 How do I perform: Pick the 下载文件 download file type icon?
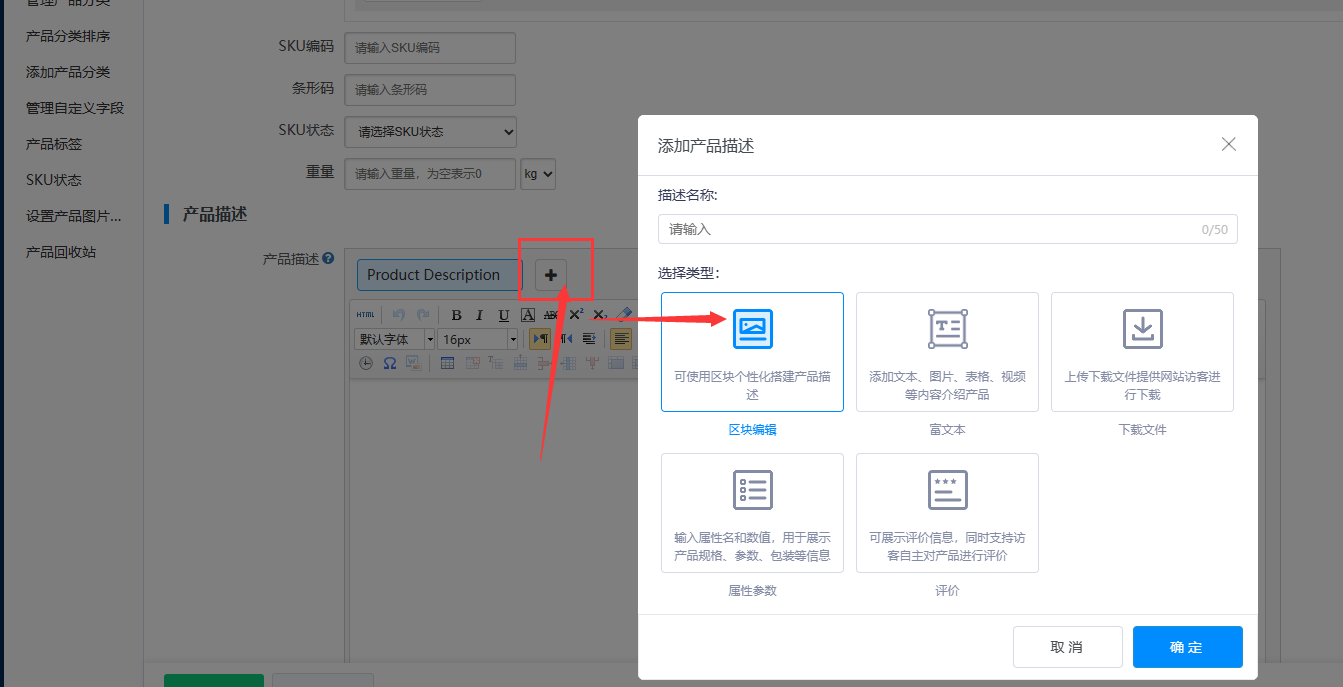[x=1142, y=329]
